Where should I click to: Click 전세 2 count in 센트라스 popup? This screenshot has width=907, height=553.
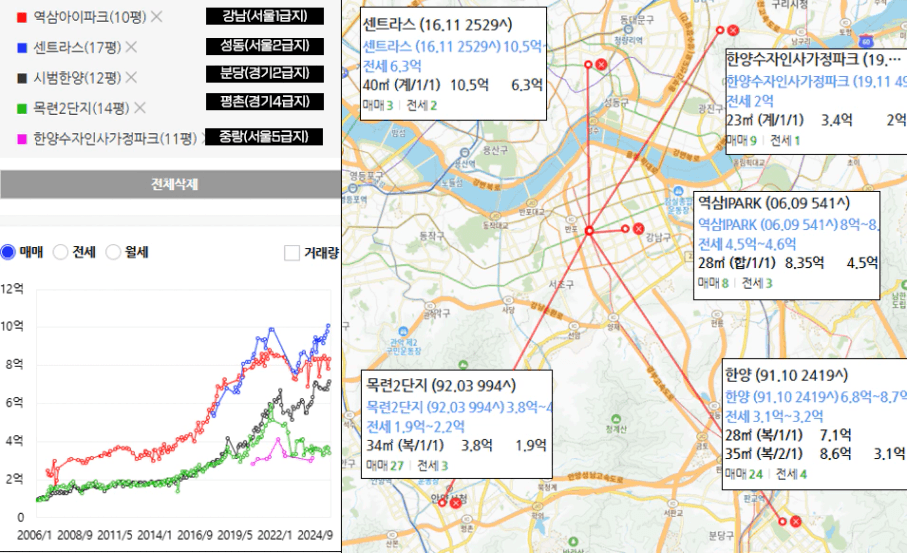point(422,105)
